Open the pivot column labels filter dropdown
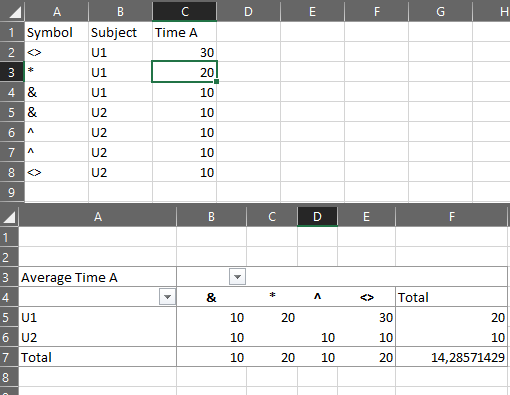This screenshot has width=510, height=395. point(237,277)
